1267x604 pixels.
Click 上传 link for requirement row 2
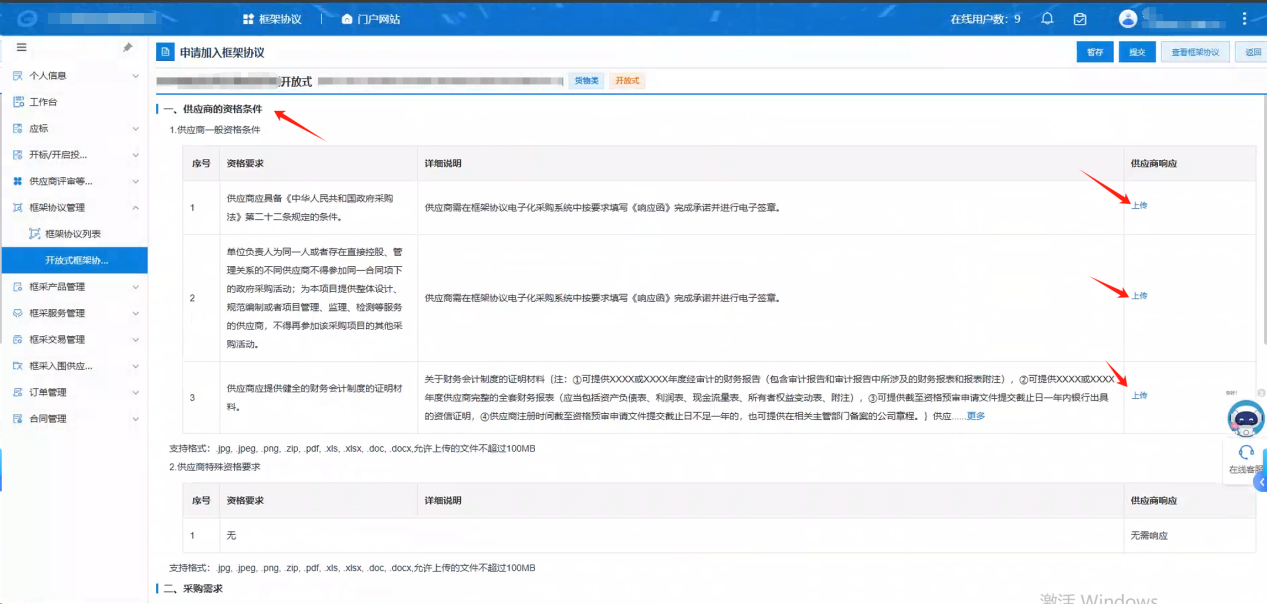1139,295
